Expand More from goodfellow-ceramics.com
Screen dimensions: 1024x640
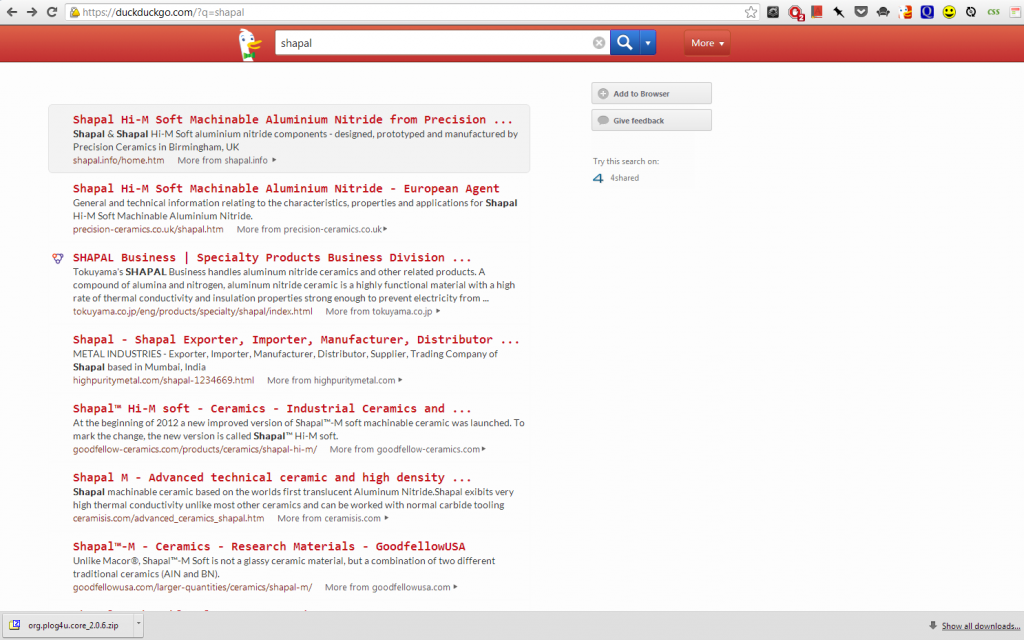(x=408, y=449)
